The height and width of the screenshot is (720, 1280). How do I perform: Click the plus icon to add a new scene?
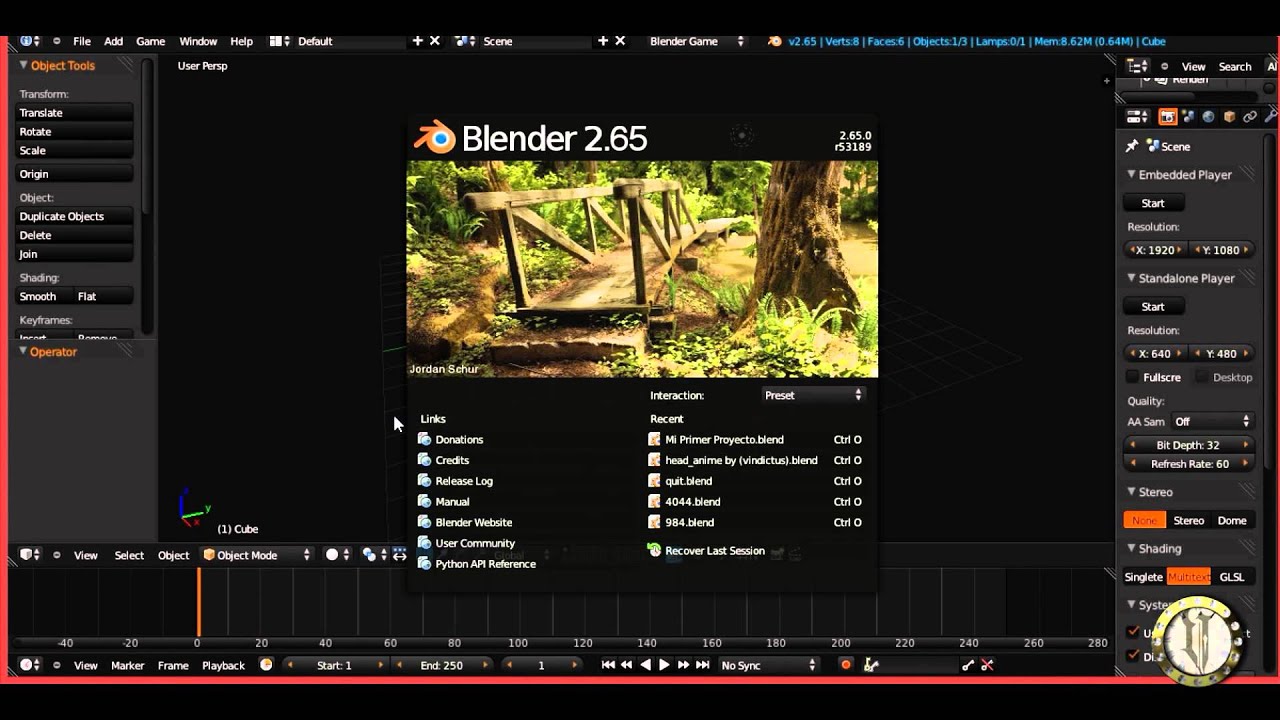(x=603, y=41)
